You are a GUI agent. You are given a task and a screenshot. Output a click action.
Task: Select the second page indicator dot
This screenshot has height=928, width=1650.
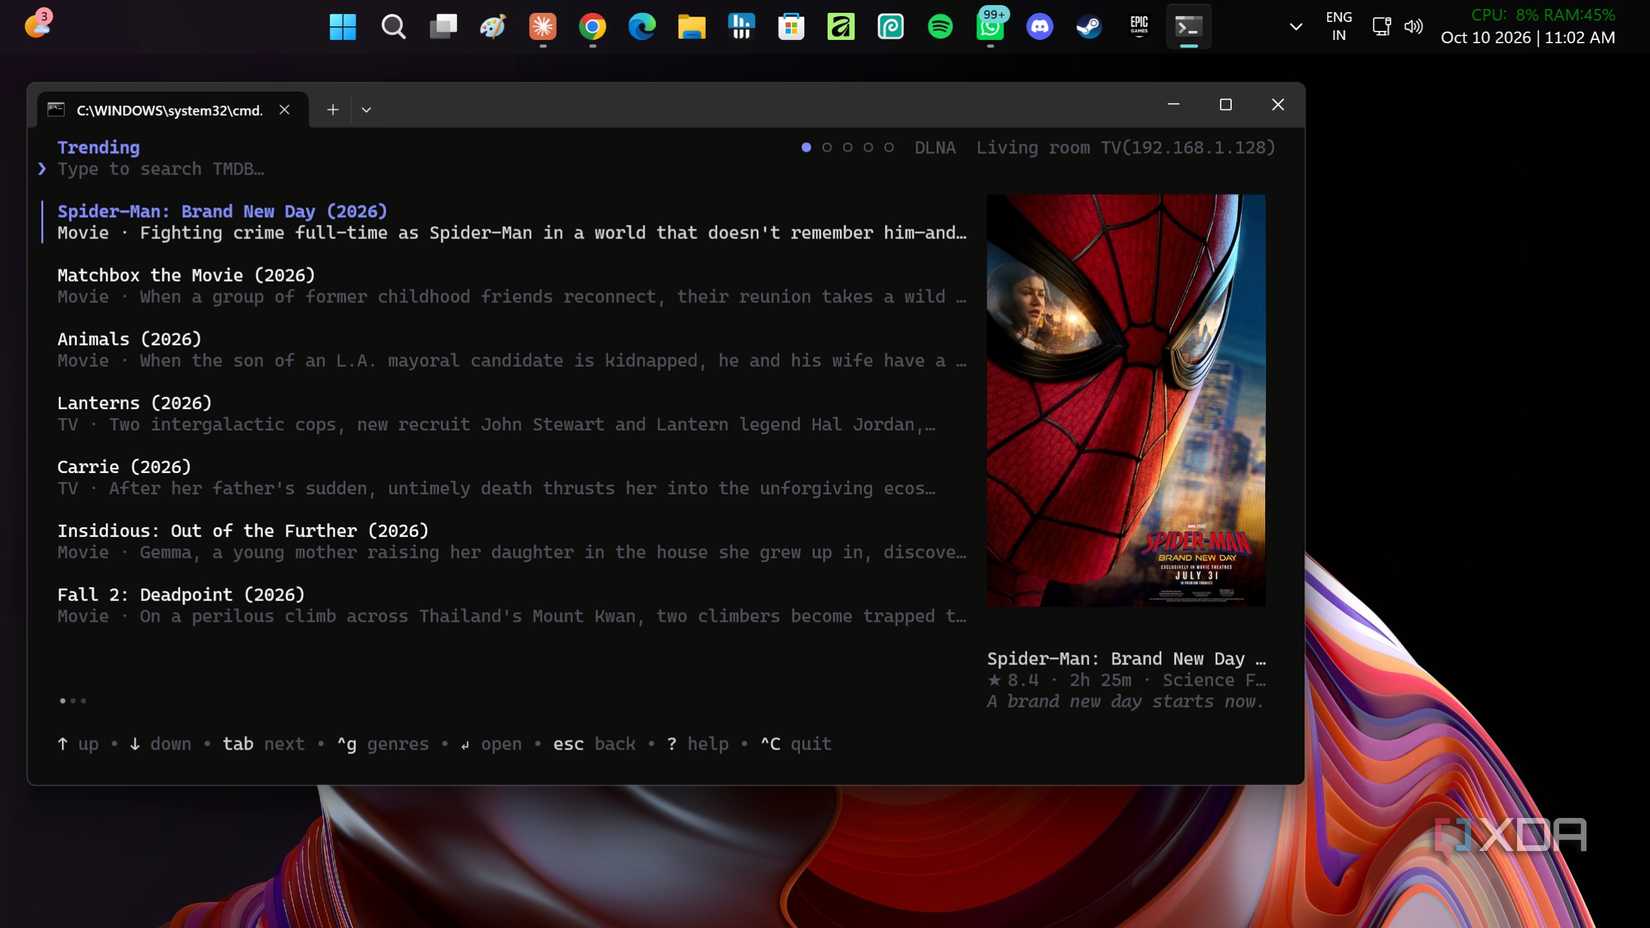827,147
